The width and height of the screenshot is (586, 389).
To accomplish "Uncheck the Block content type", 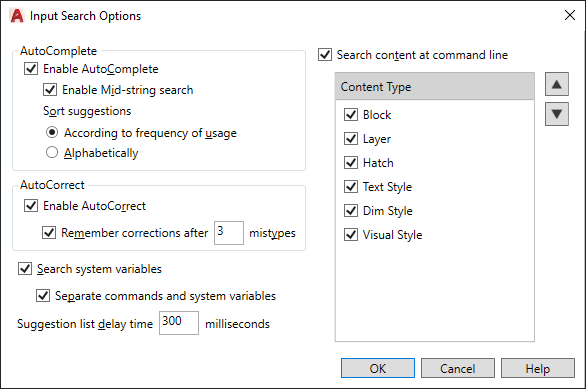I will click(x=351, y=114).
